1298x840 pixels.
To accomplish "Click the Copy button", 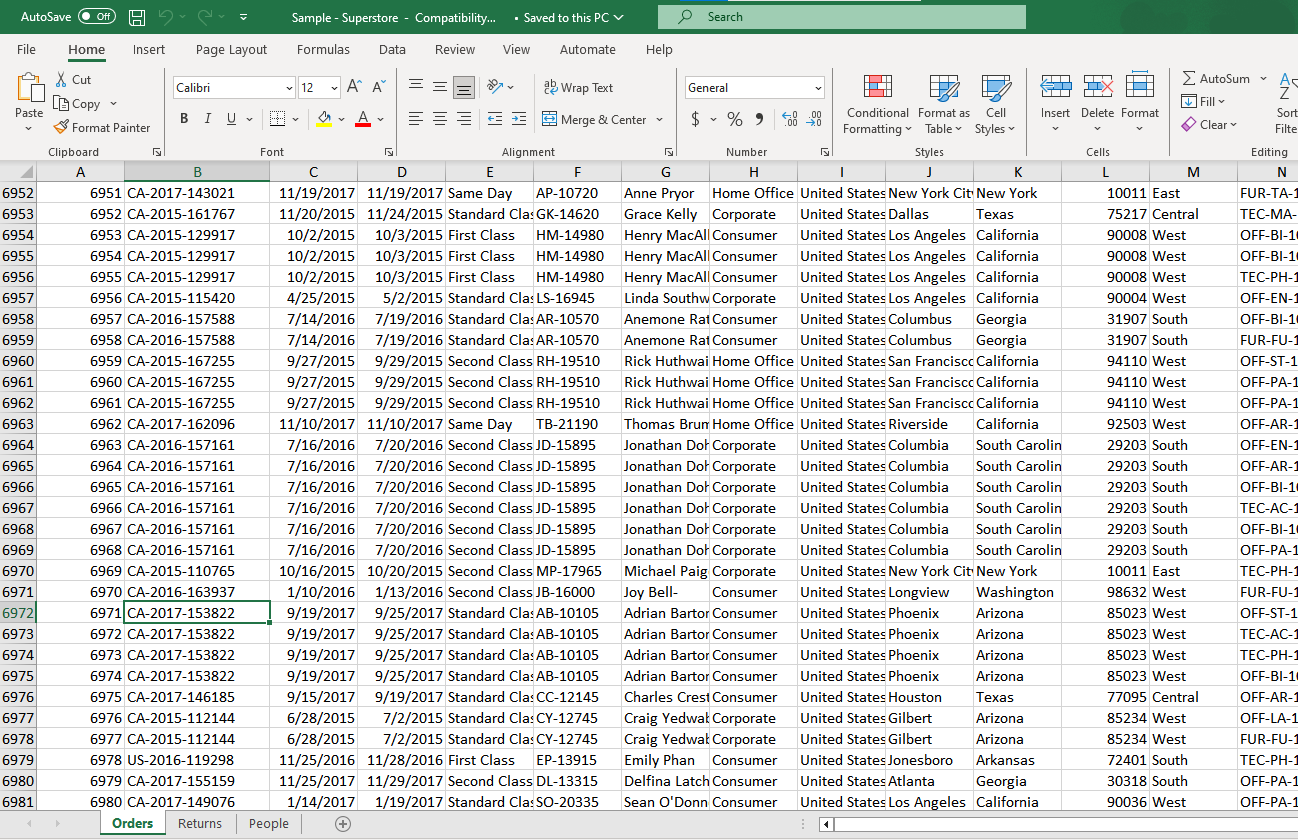I will click(x=78, y=104).
